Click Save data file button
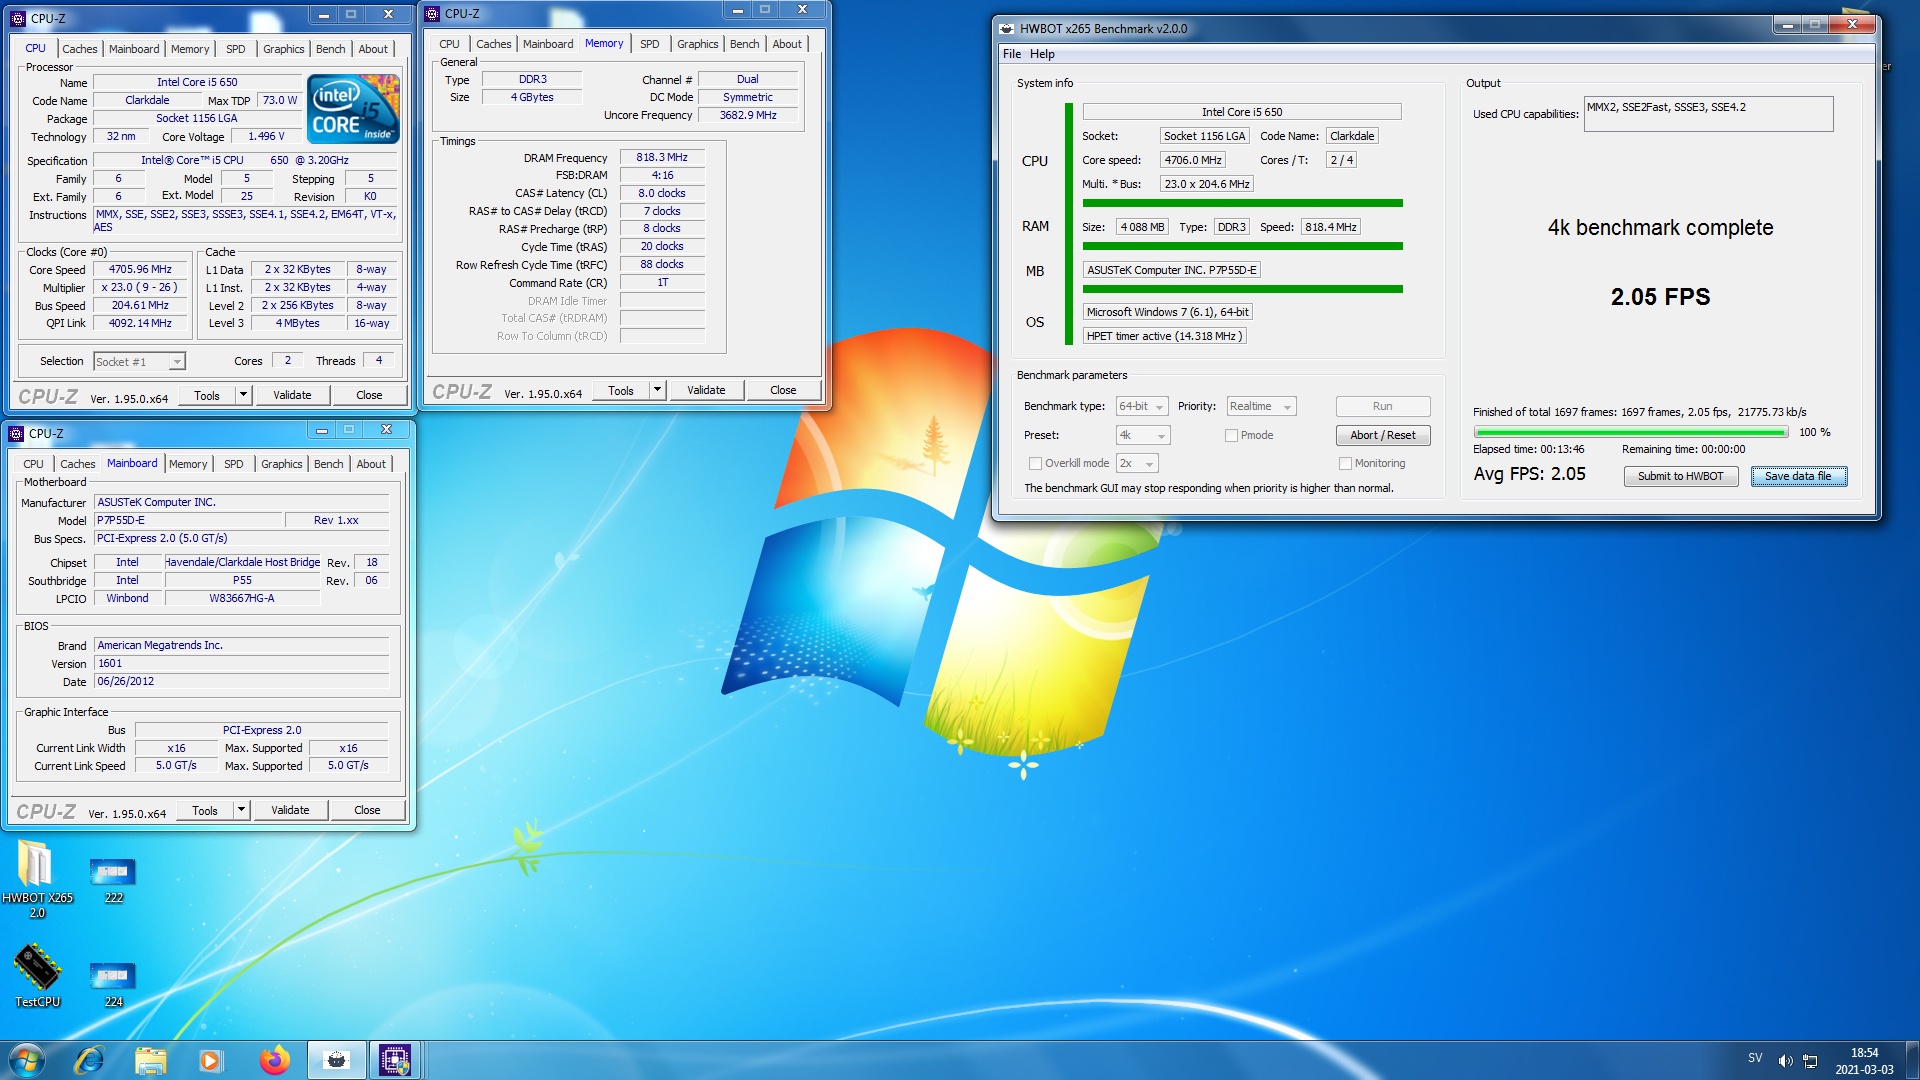The image size is (1920, 1080). [x=1798, y=476]
